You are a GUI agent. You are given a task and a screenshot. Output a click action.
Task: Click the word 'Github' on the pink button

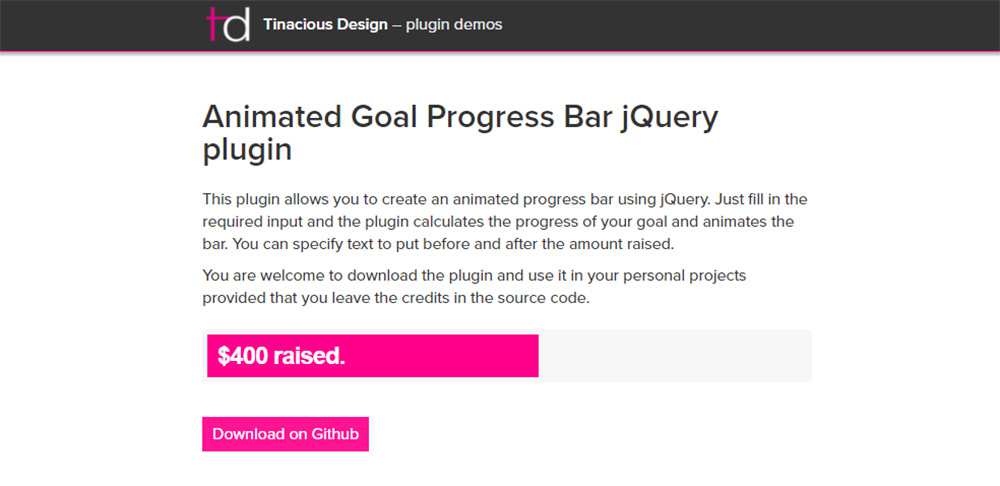click(335, 434)
